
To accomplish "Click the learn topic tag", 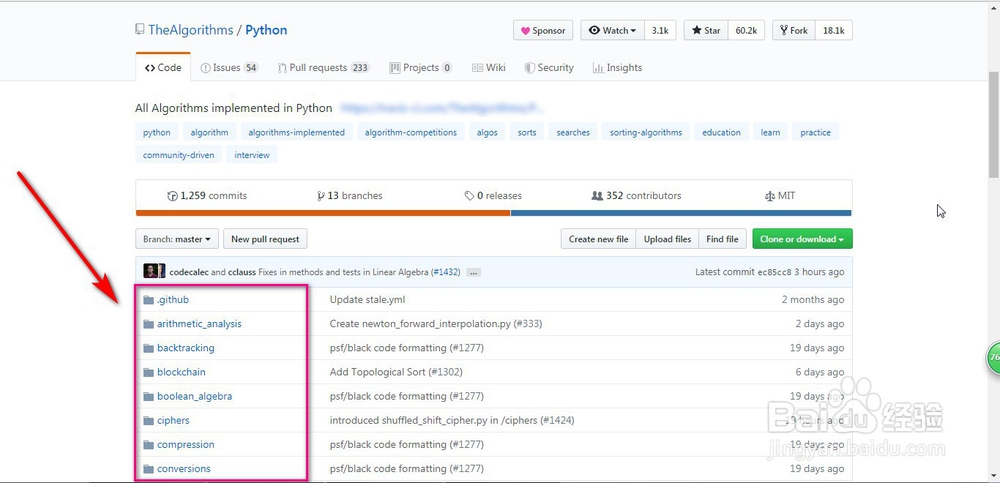I will [770, 132].
